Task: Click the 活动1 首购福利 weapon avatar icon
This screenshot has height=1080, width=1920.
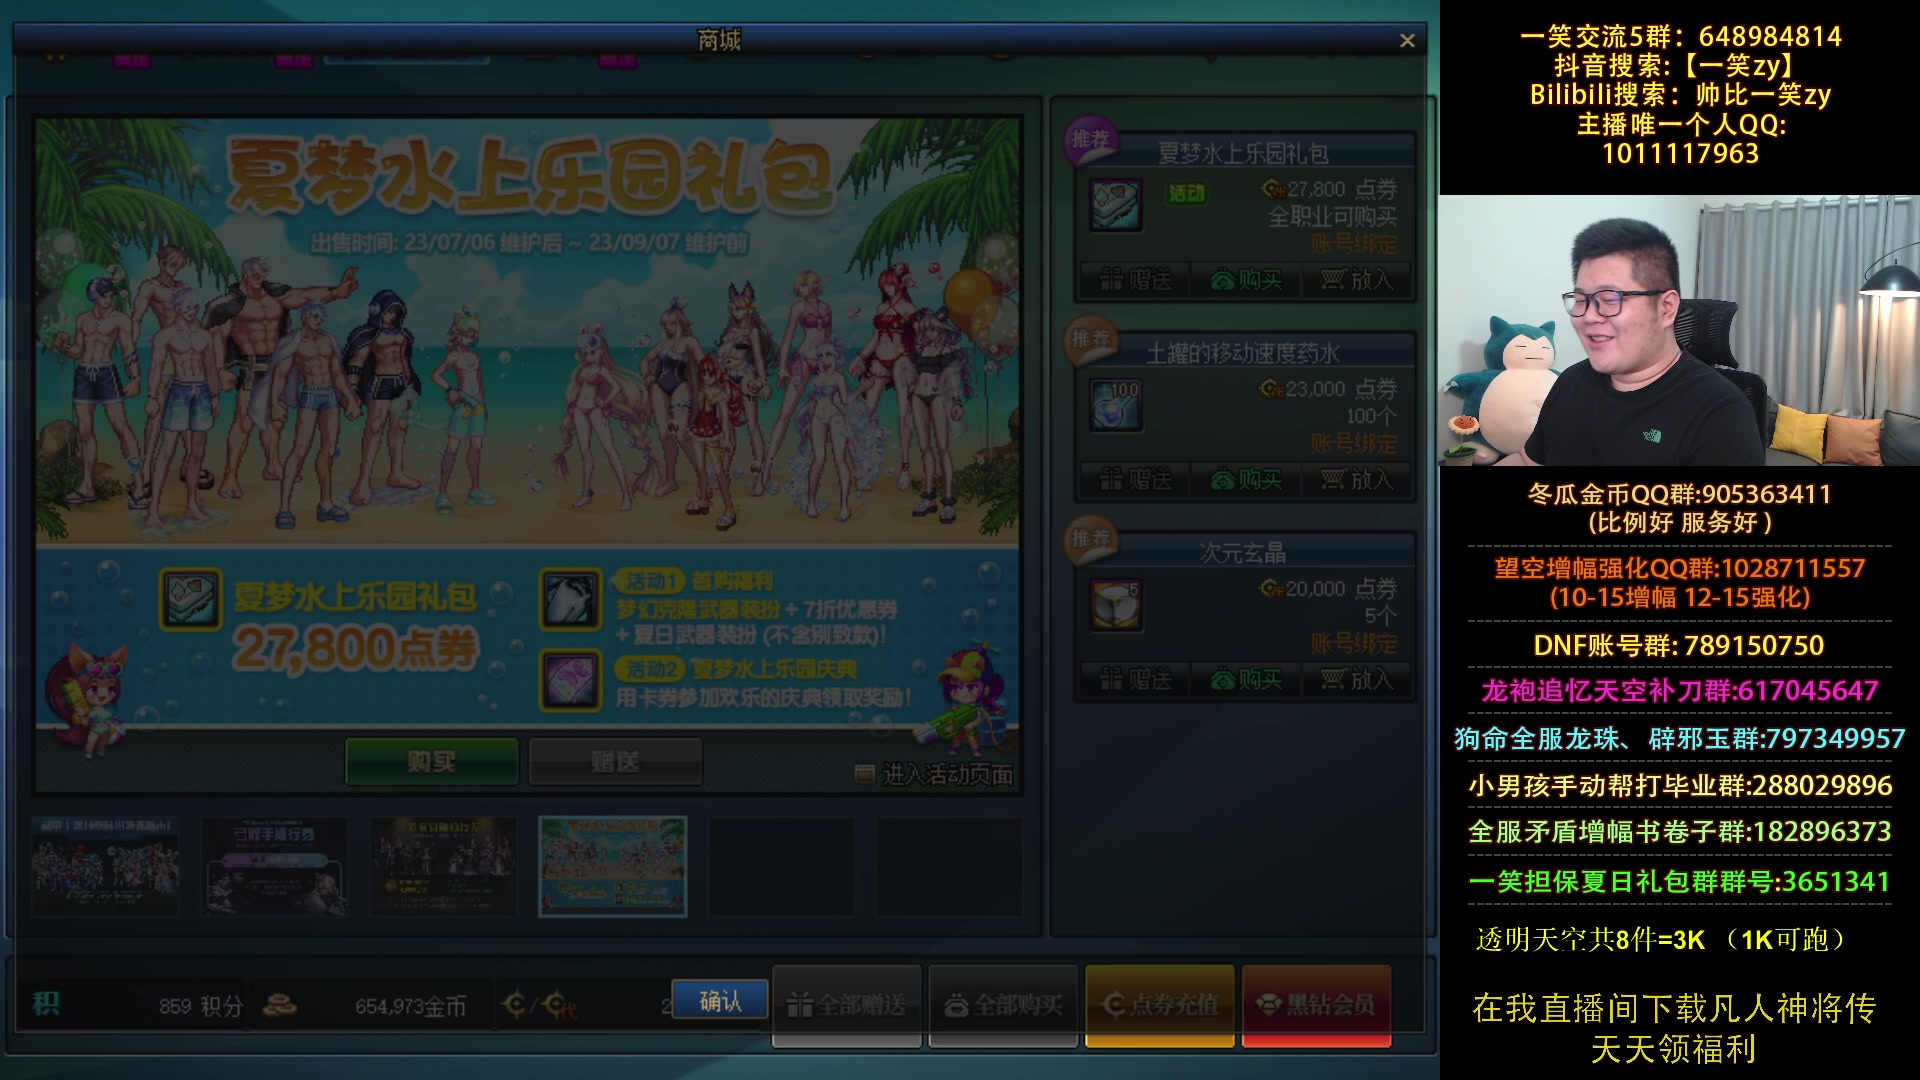Action: (x=571, y=598)
